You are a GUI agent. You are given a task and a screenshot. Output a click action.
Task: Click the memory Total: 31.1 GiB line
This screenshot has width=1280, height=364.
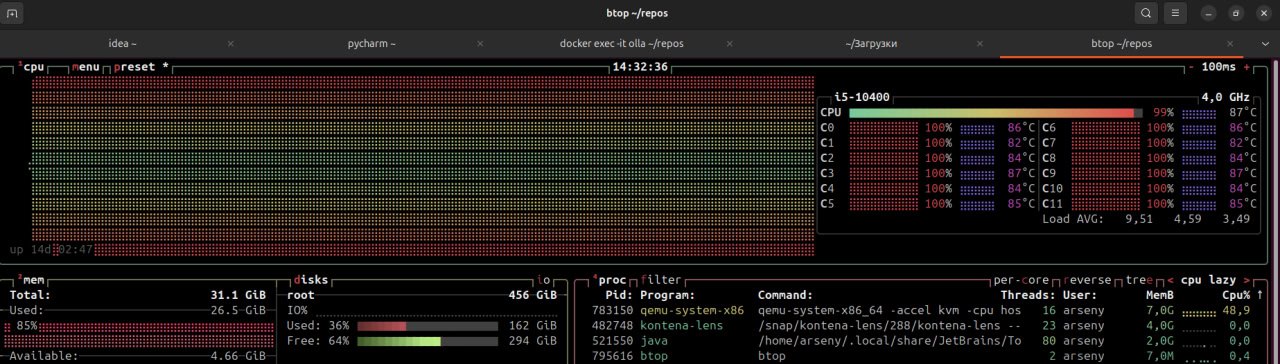[x=138, y=295]
